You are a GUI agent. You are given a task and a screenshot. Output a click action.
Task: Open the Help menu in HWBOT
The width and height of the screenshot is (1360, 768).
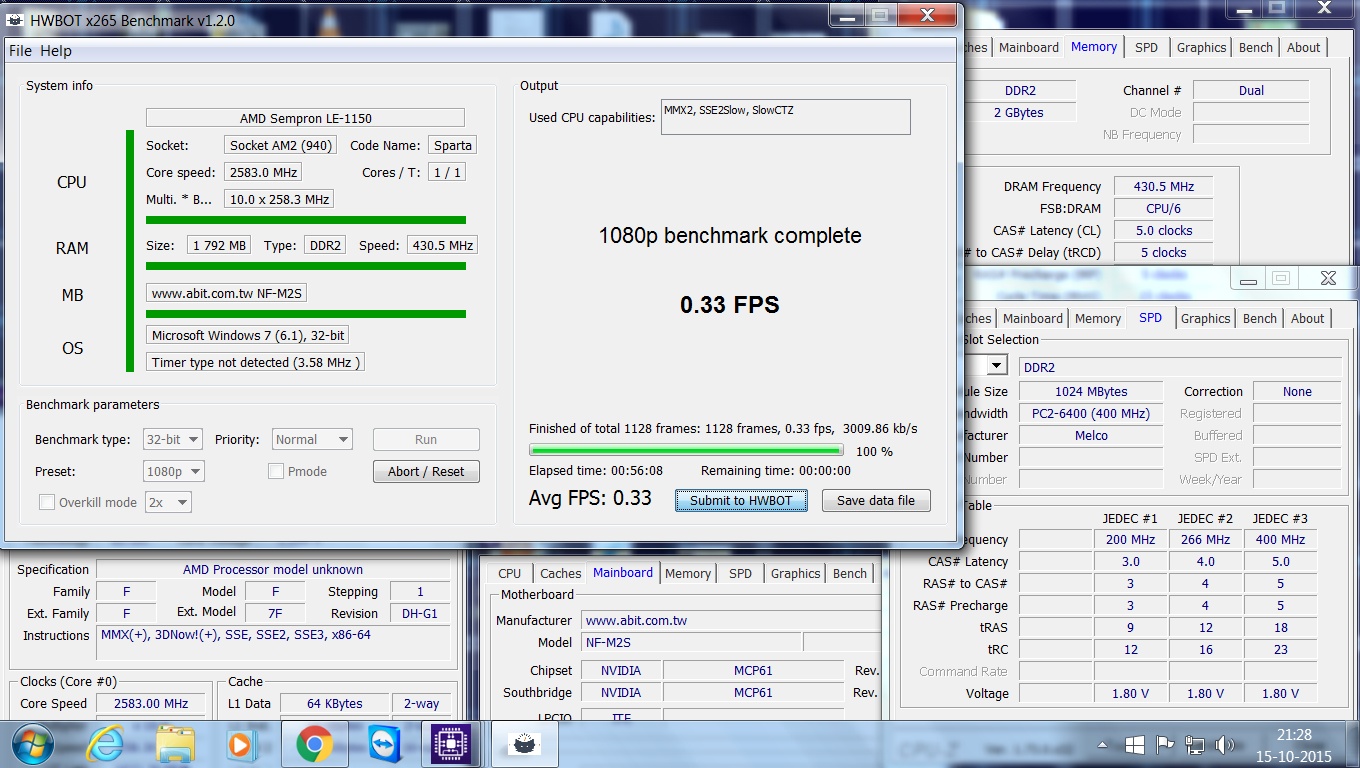coord(56,51)
